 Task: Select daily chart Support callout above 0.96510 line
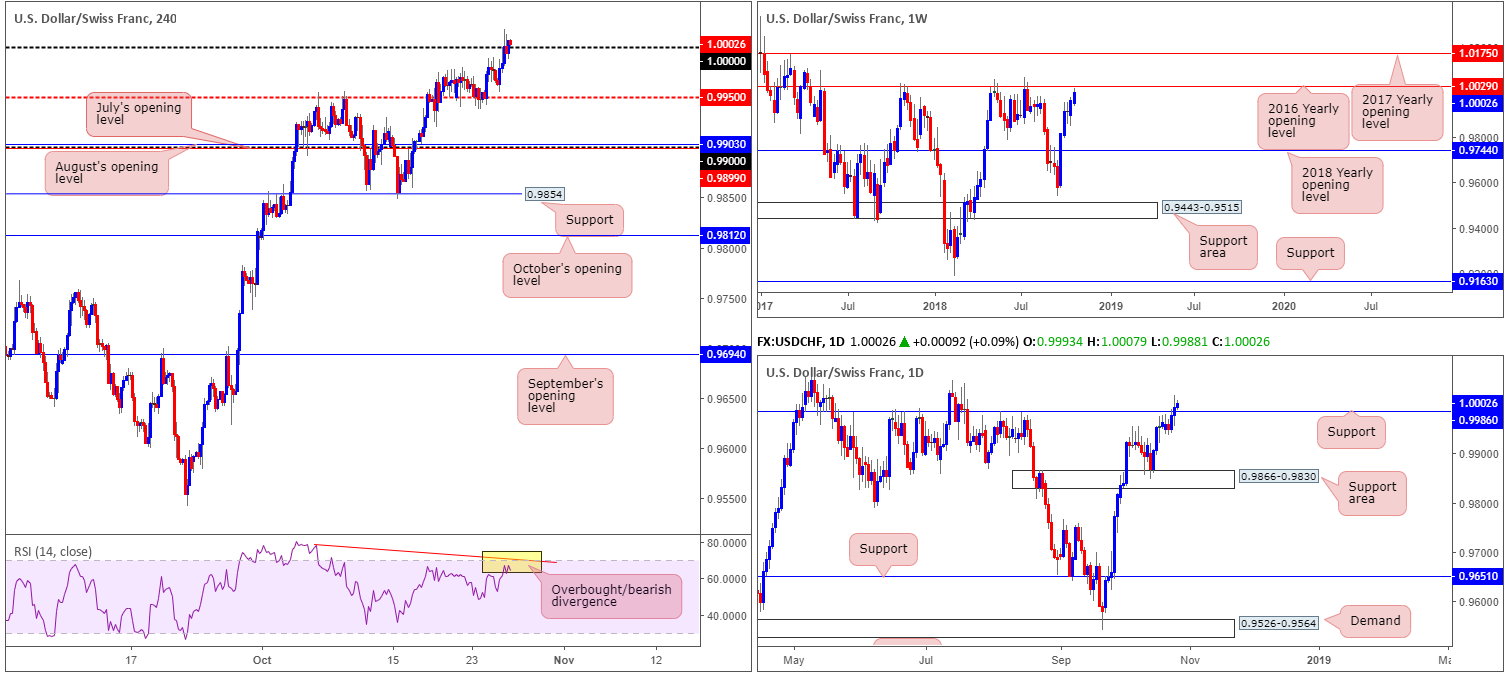pyautogui.click(x=883, y=549)
